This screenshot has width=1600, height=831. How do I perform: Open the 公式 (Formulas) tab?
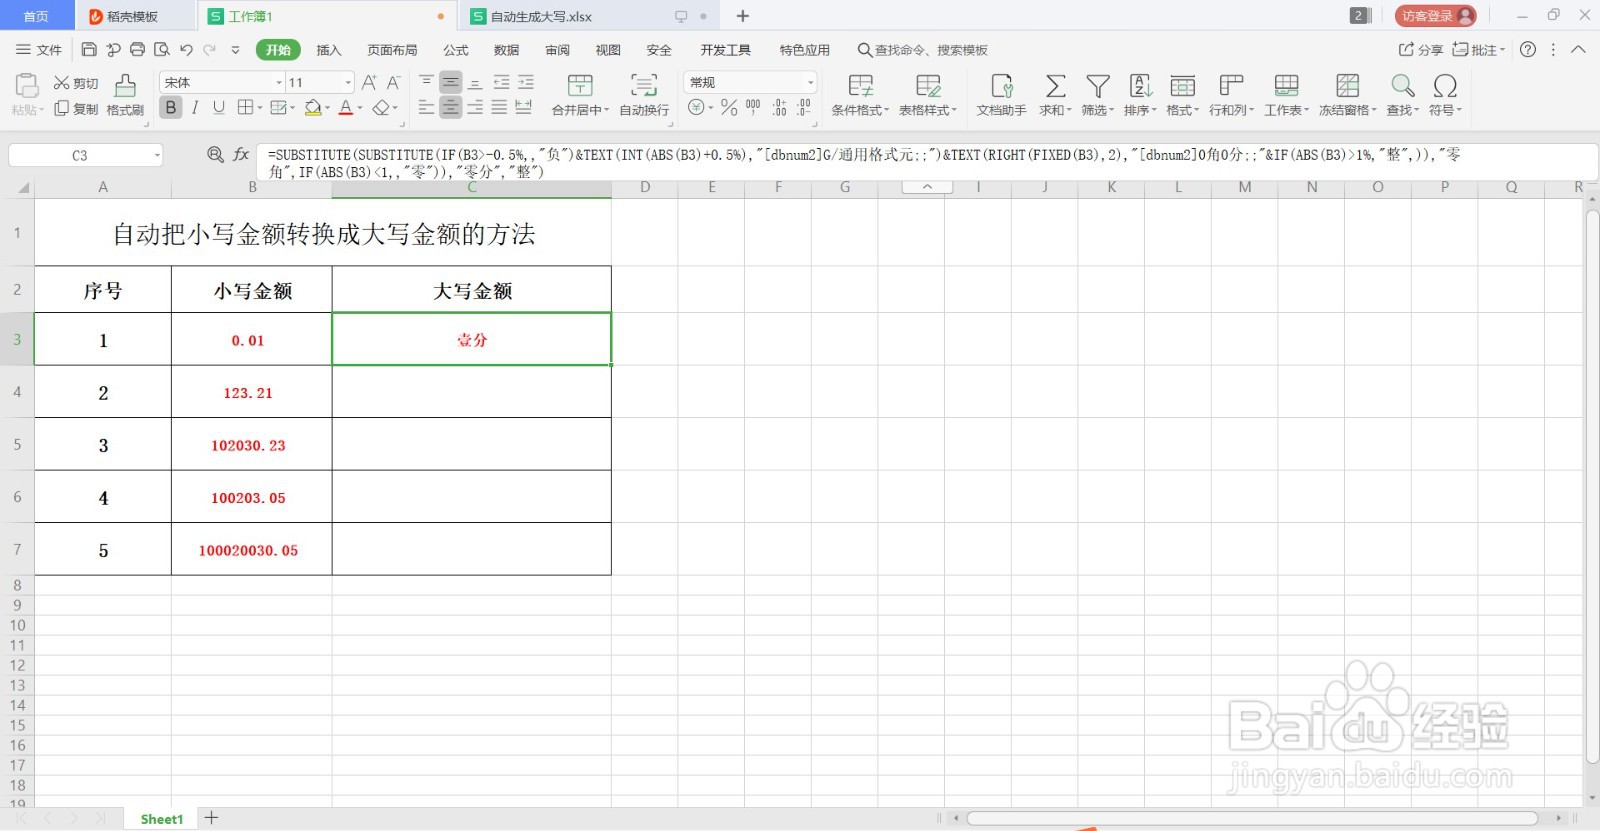point(456,50)
